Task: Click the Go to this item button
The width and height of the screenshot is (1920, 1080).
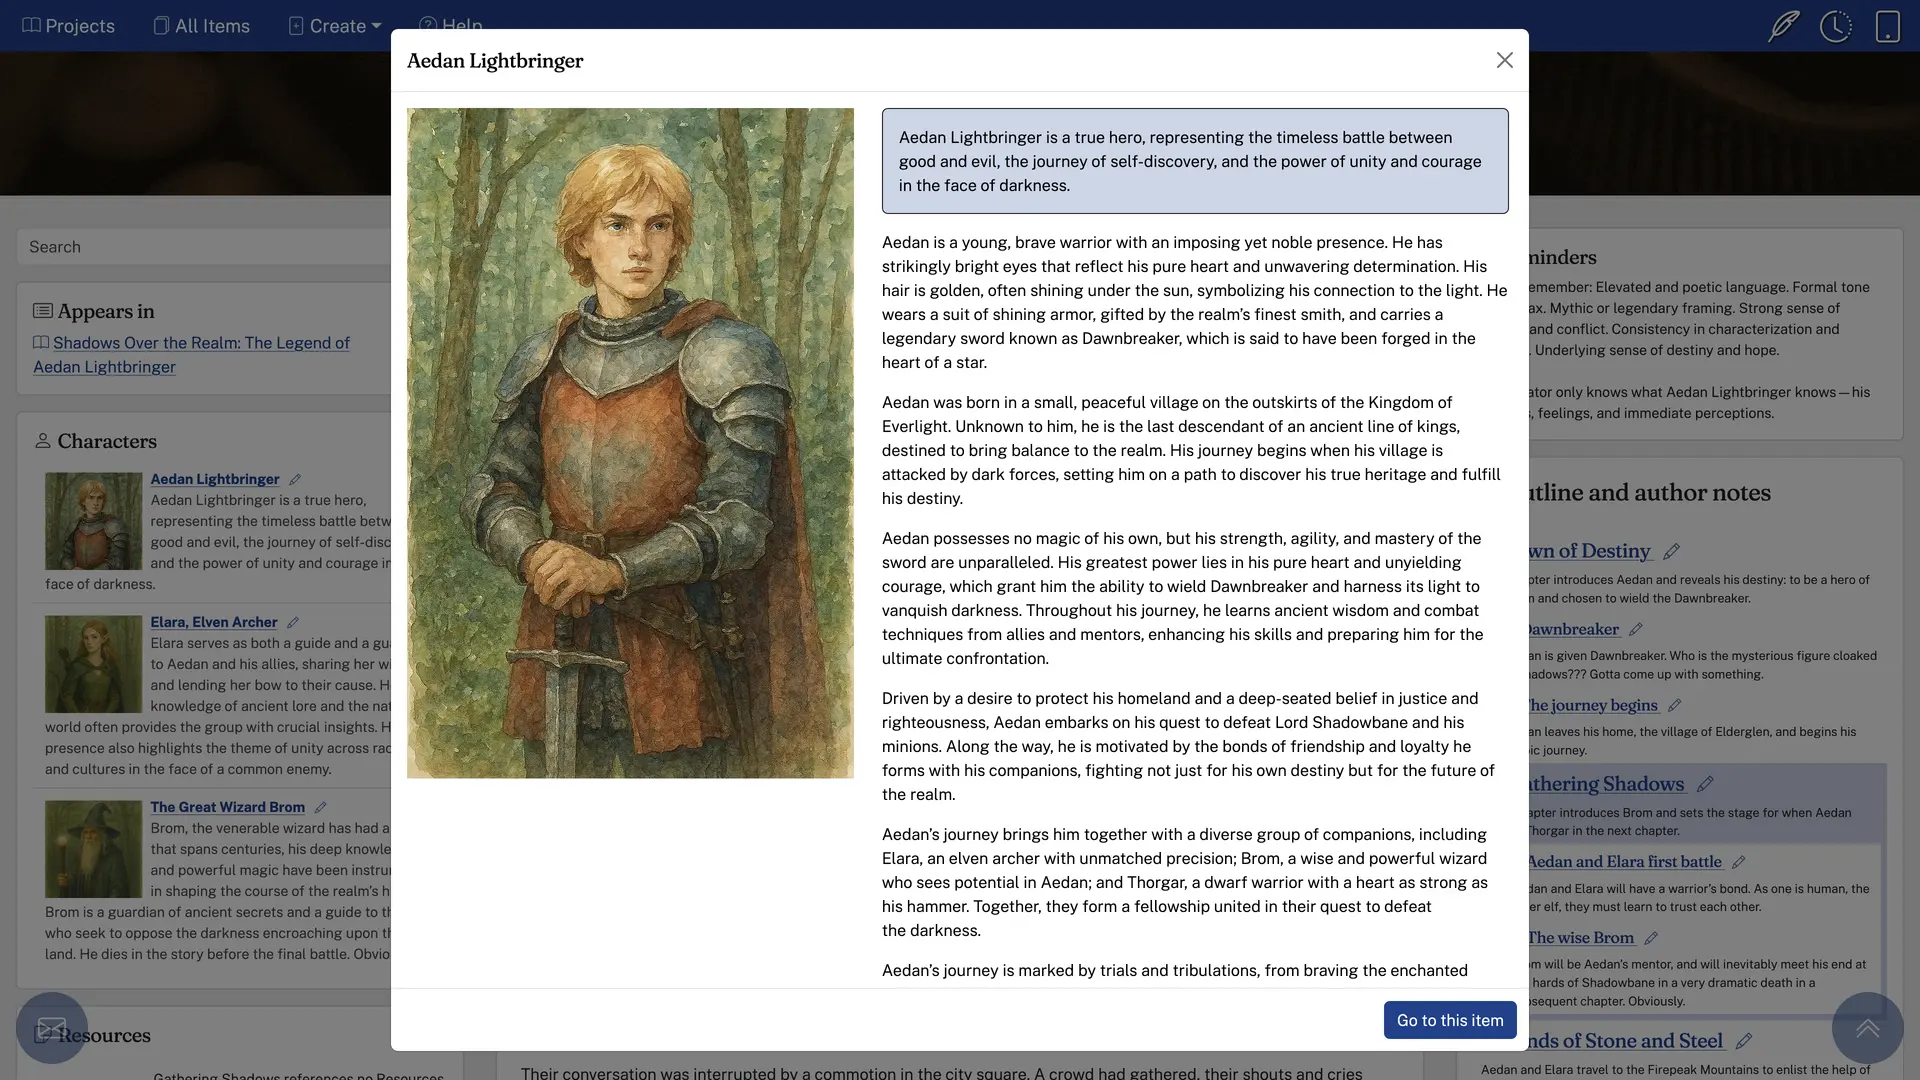Action: (1449, 1020)
